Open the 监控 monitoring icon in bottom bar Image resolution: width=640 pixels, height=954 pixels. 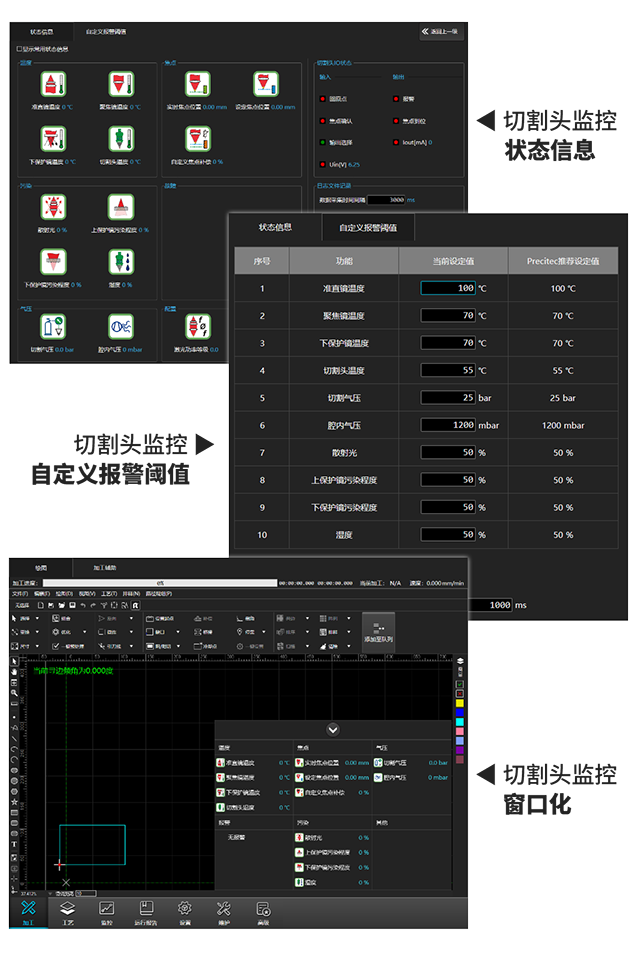[x=106, y=910]
